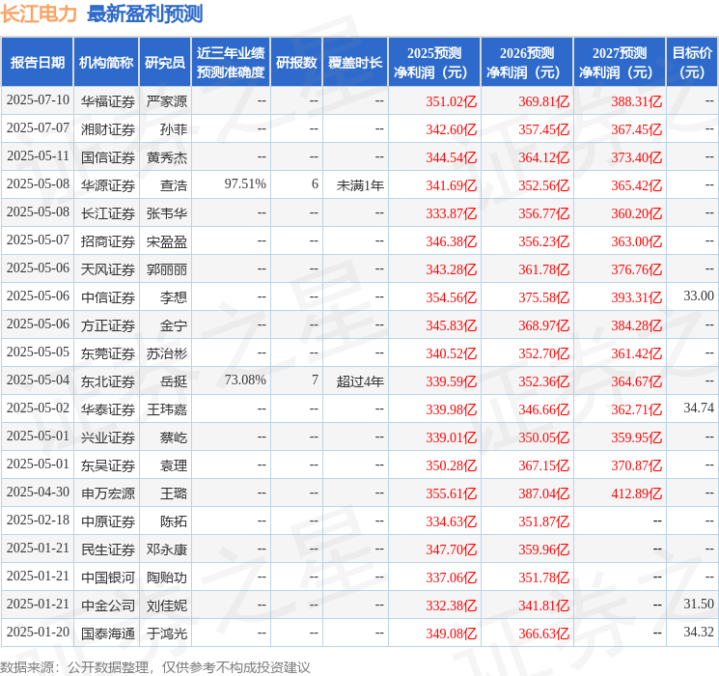The image size is (719, 676).
Task: Click the 近三年业绩预测准确度 column header
Action: pos(231,62)
